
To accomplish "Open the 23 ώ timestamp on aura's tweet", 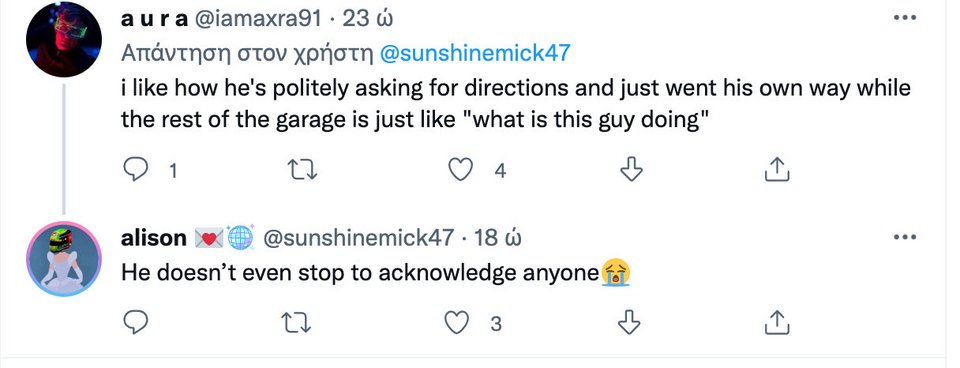I will tap(367, 19).
